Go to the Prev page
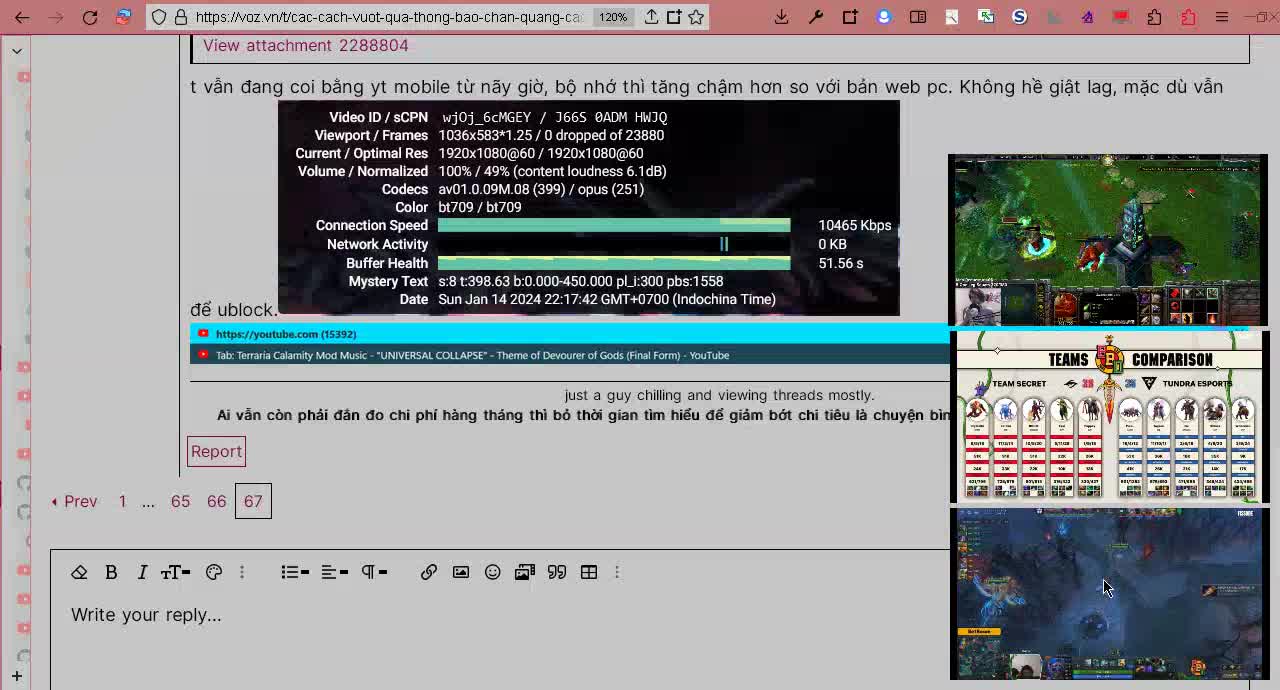 coord(75,501)
